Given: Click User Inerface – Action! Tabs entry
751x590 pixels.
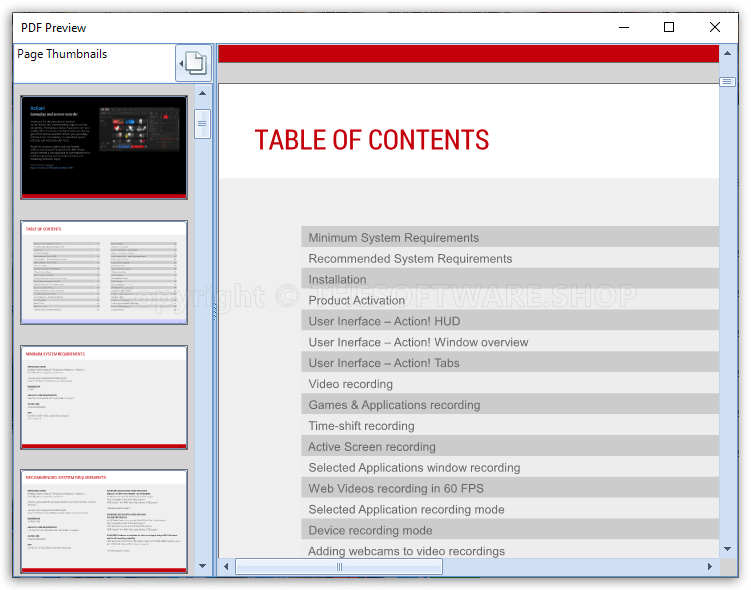Looking at the screenshot, I should [x=510, y=363].
